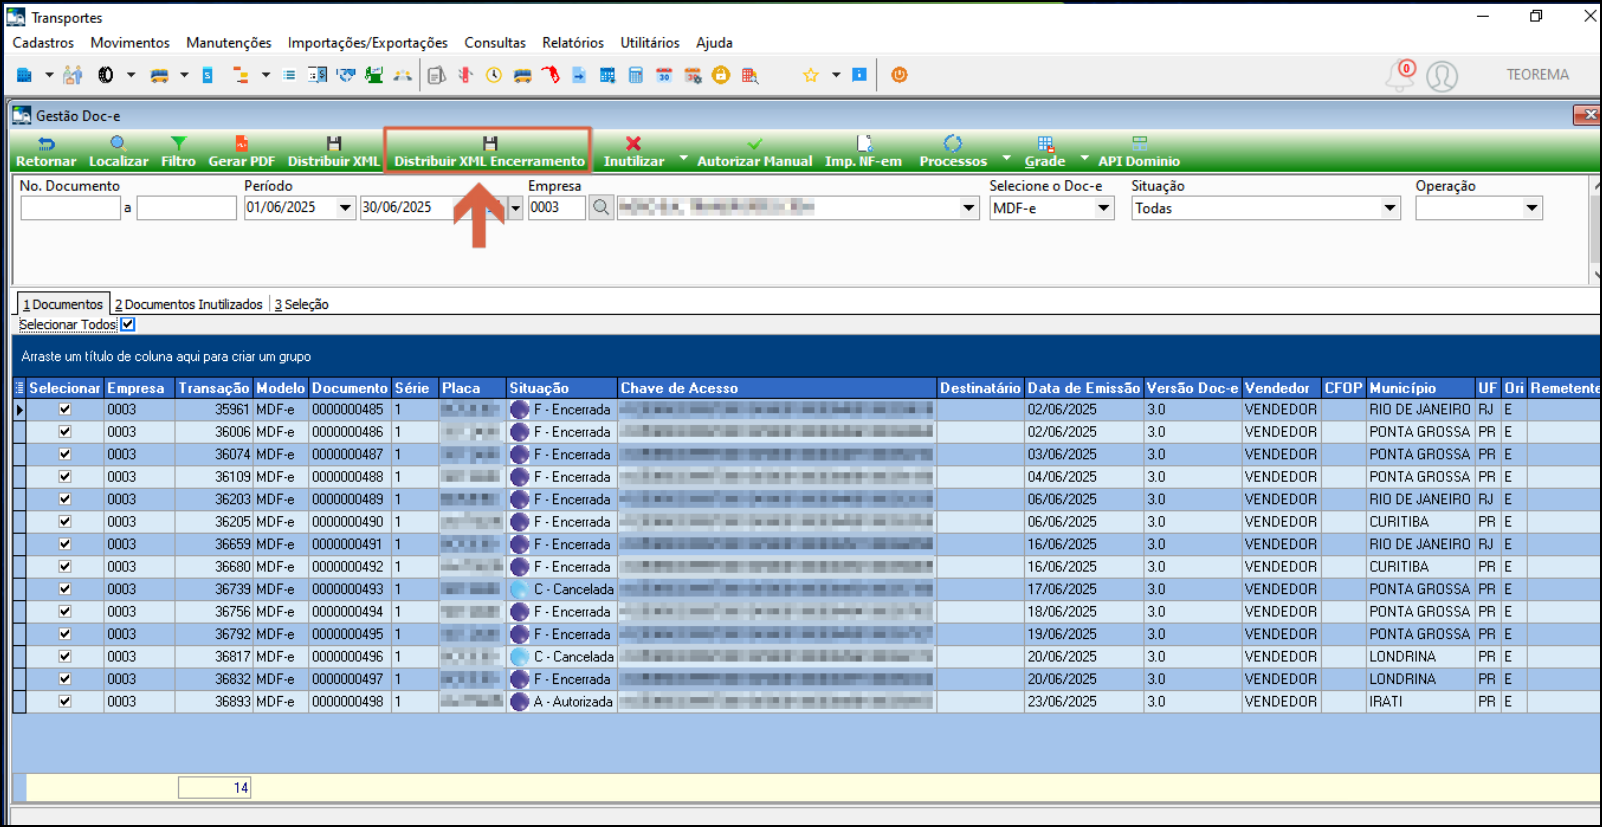Viewport: 1602px width, 827px height.
Task: Click Autorizar Manual check button
Action: (x=754, y=152)
